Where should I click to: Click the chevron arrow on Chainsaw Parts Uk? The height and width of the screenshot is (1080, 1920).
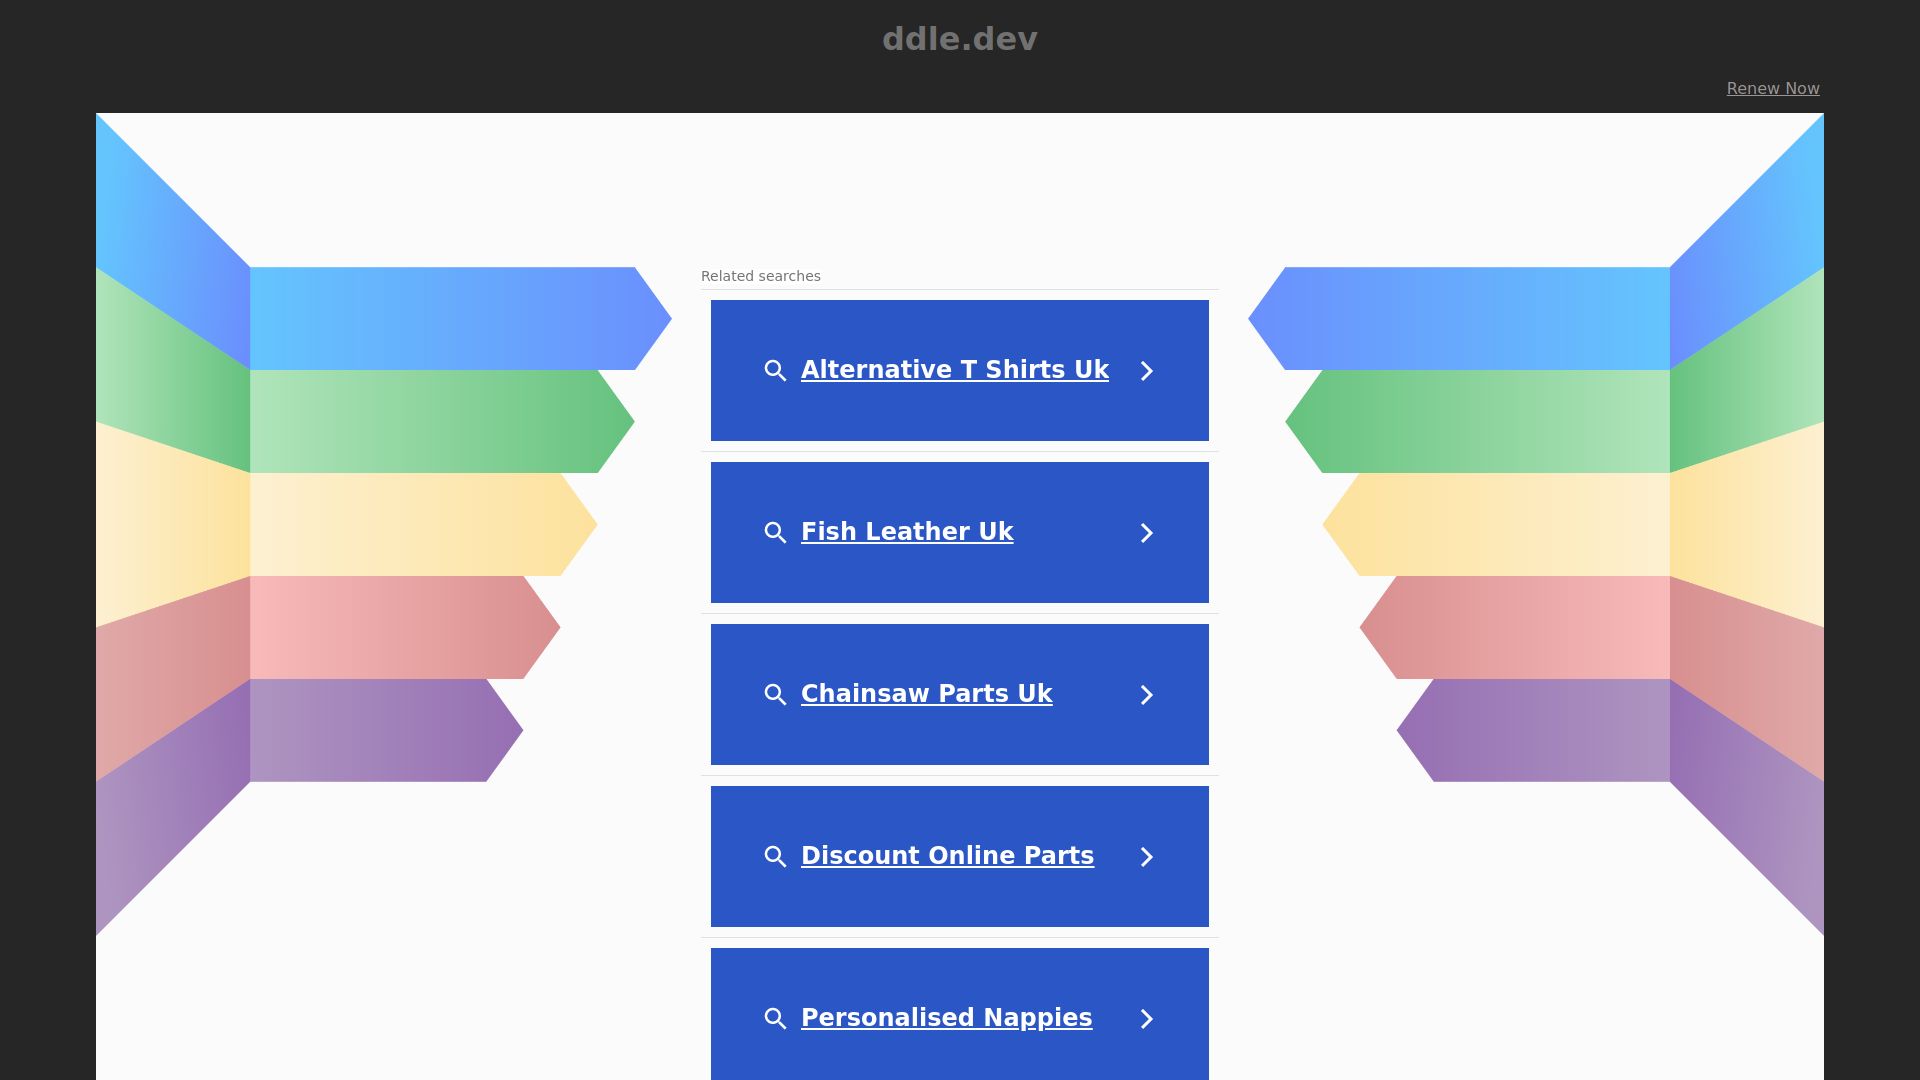click(x=1147, y=695)
